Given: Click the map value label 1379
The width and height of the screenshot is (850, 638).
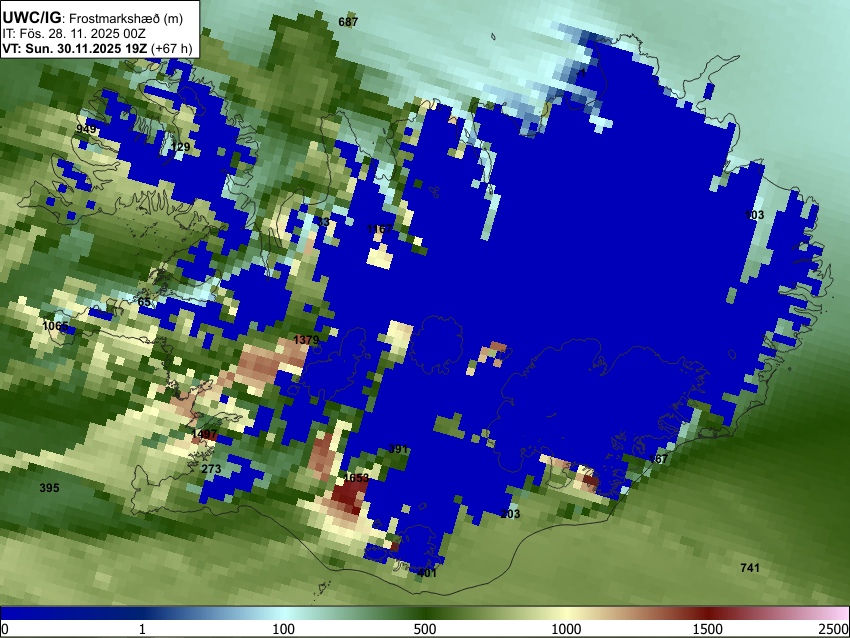Looking at the screenshot, I should pyautogui.click(x=306, y=340).
